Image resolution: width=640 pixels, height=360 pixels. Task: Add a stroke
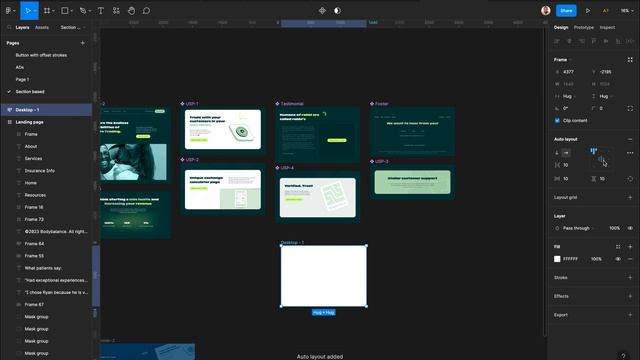pyautogui.click(x=630, y=278)
